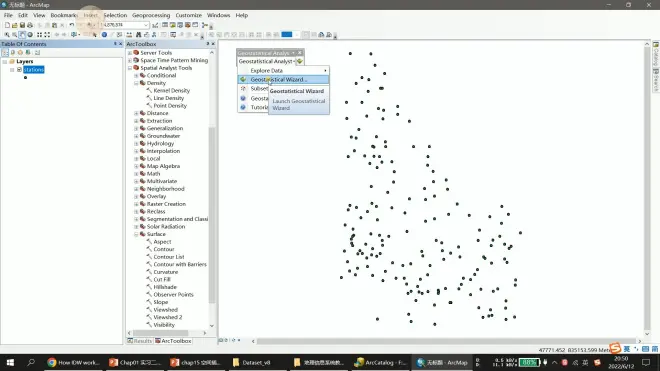Viewport: 660px width, 371px height.
Task: Click the Save icon in the Standard toolbar
Action: pyautogui.click(x=22, y=25)
